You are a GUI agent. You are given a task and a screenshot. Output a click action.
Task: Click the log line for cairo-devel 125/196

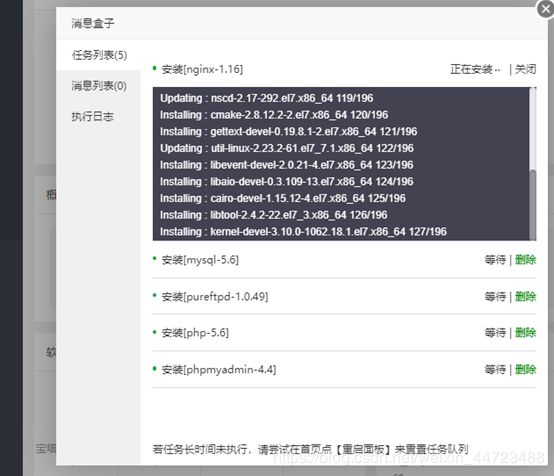(x=283, y=198)
